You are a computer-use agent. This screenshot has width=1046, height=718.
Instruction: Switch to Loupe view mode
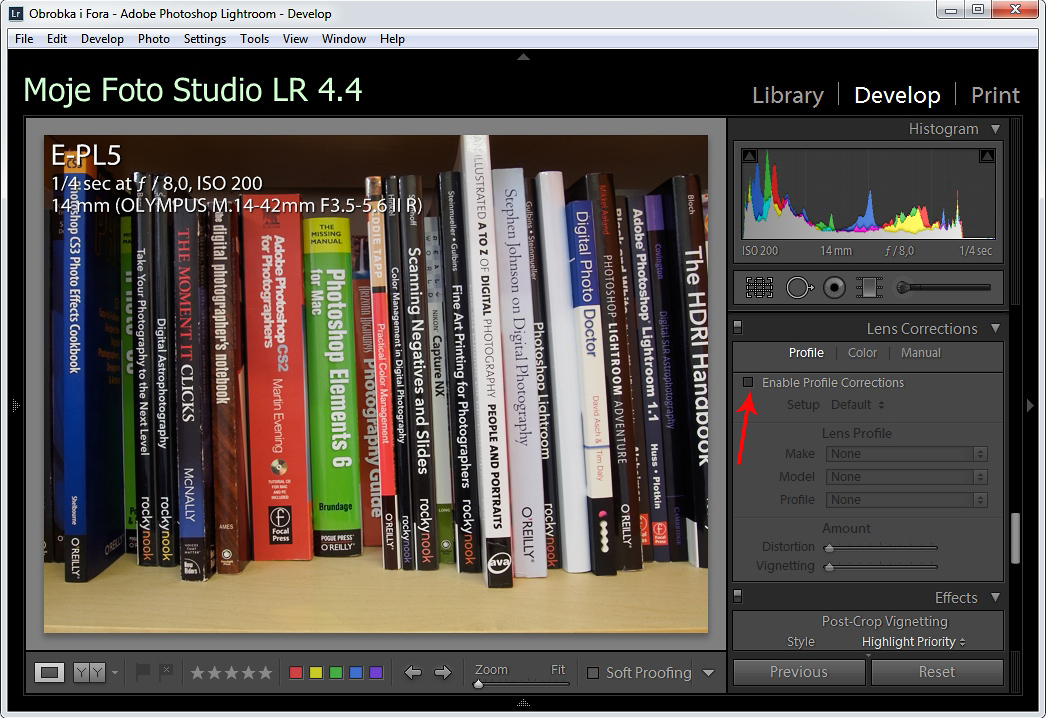[49, 673]
